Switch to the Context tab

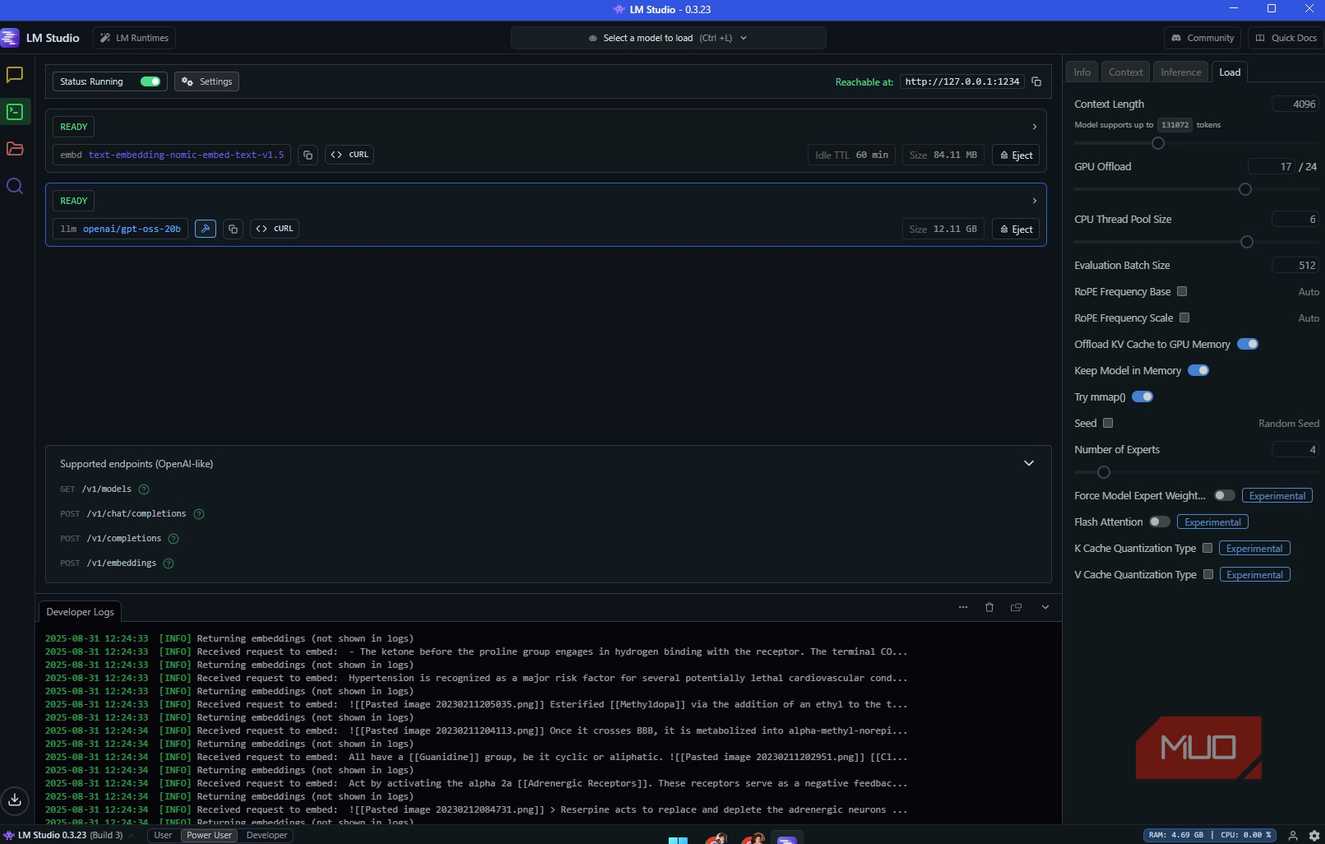point(1125,72)
